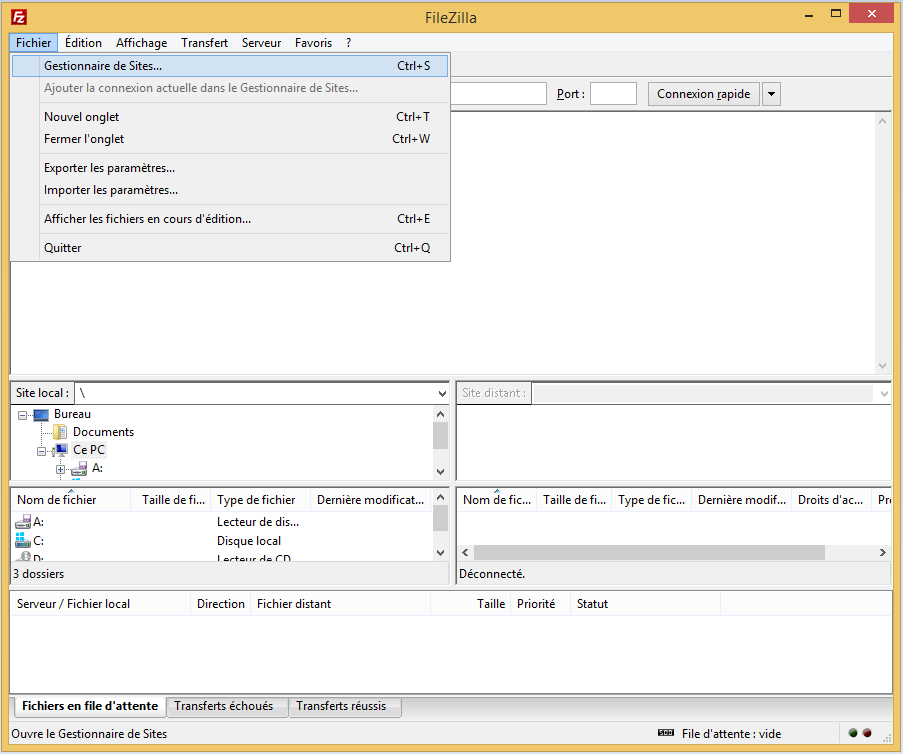Switch to the Transferts échoués tab
Screen dimensions: 903x754
pyautogui.click(x=226, y=706)
